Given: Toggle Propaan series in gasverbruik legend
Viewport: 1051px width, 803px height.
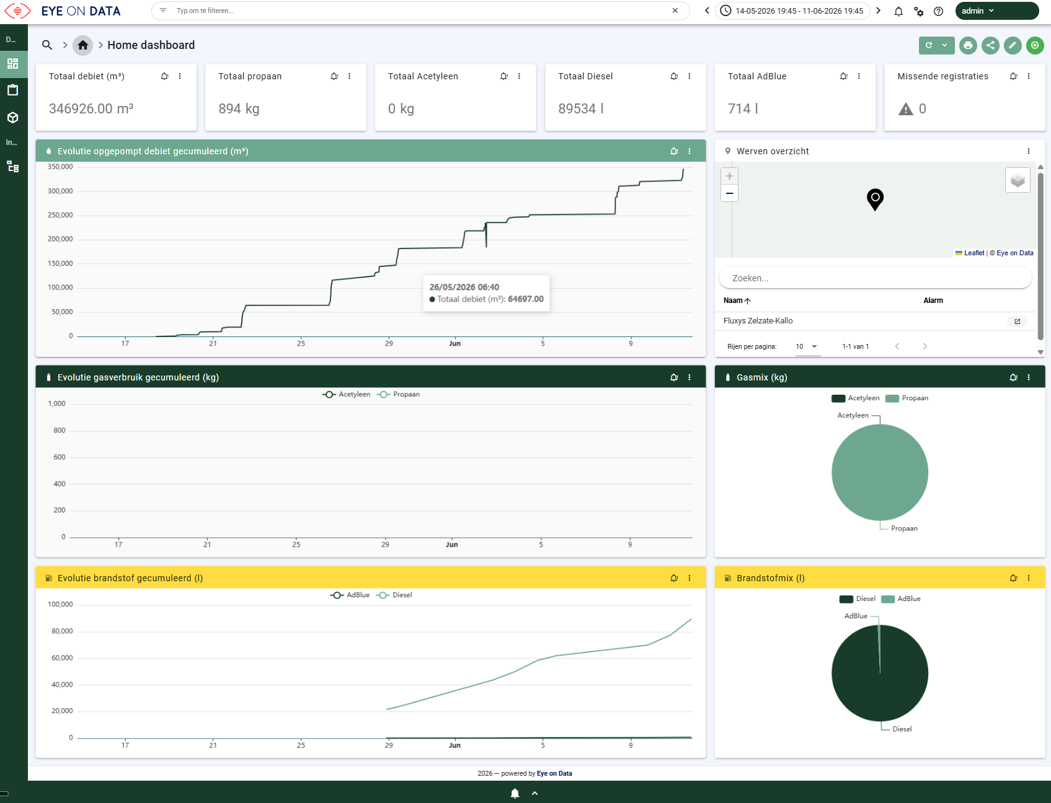Looking at the screenshot, I should [399, 394].
